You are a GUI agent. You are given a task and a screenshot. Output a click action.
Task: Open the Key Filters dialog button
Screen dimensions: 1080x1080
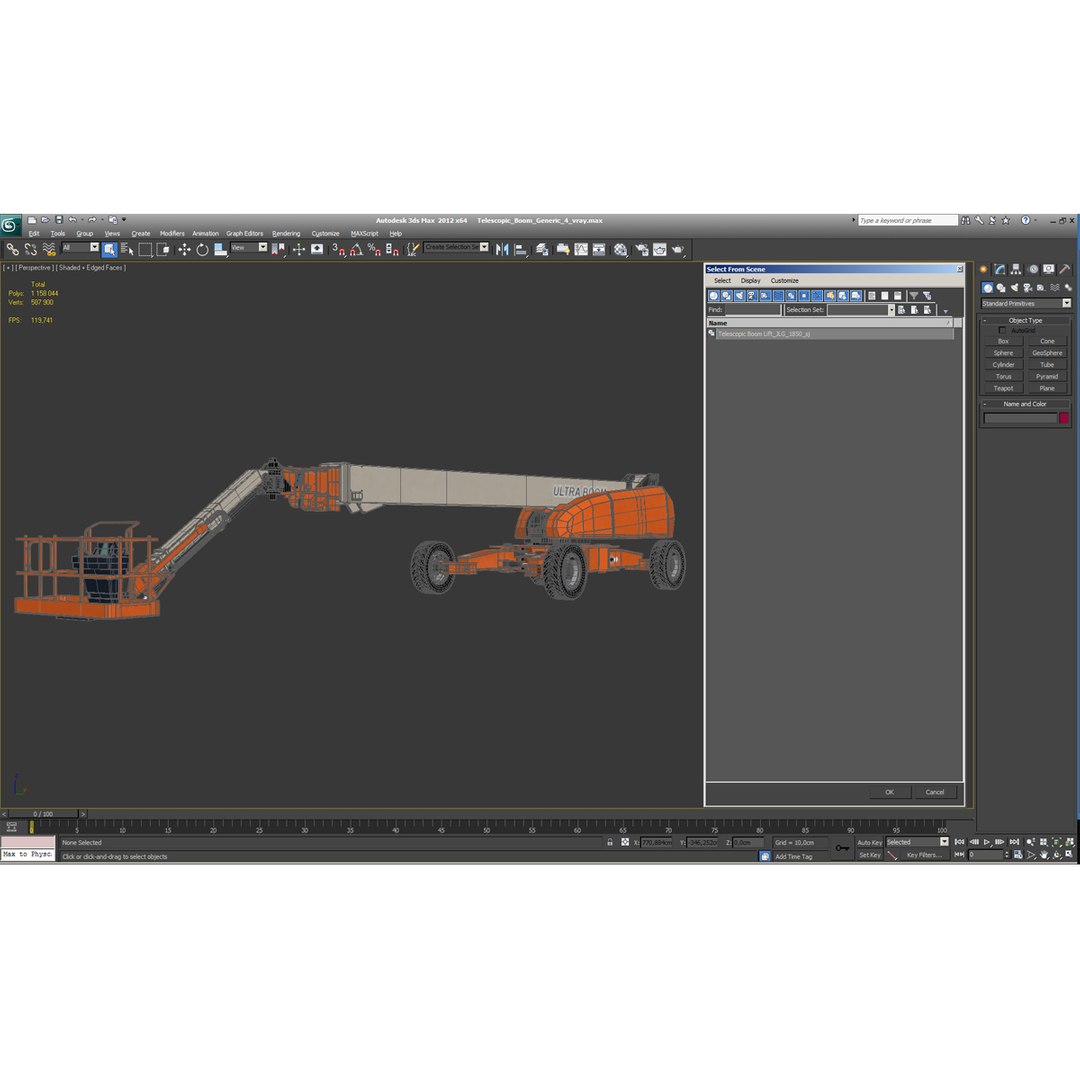[924, 855]
